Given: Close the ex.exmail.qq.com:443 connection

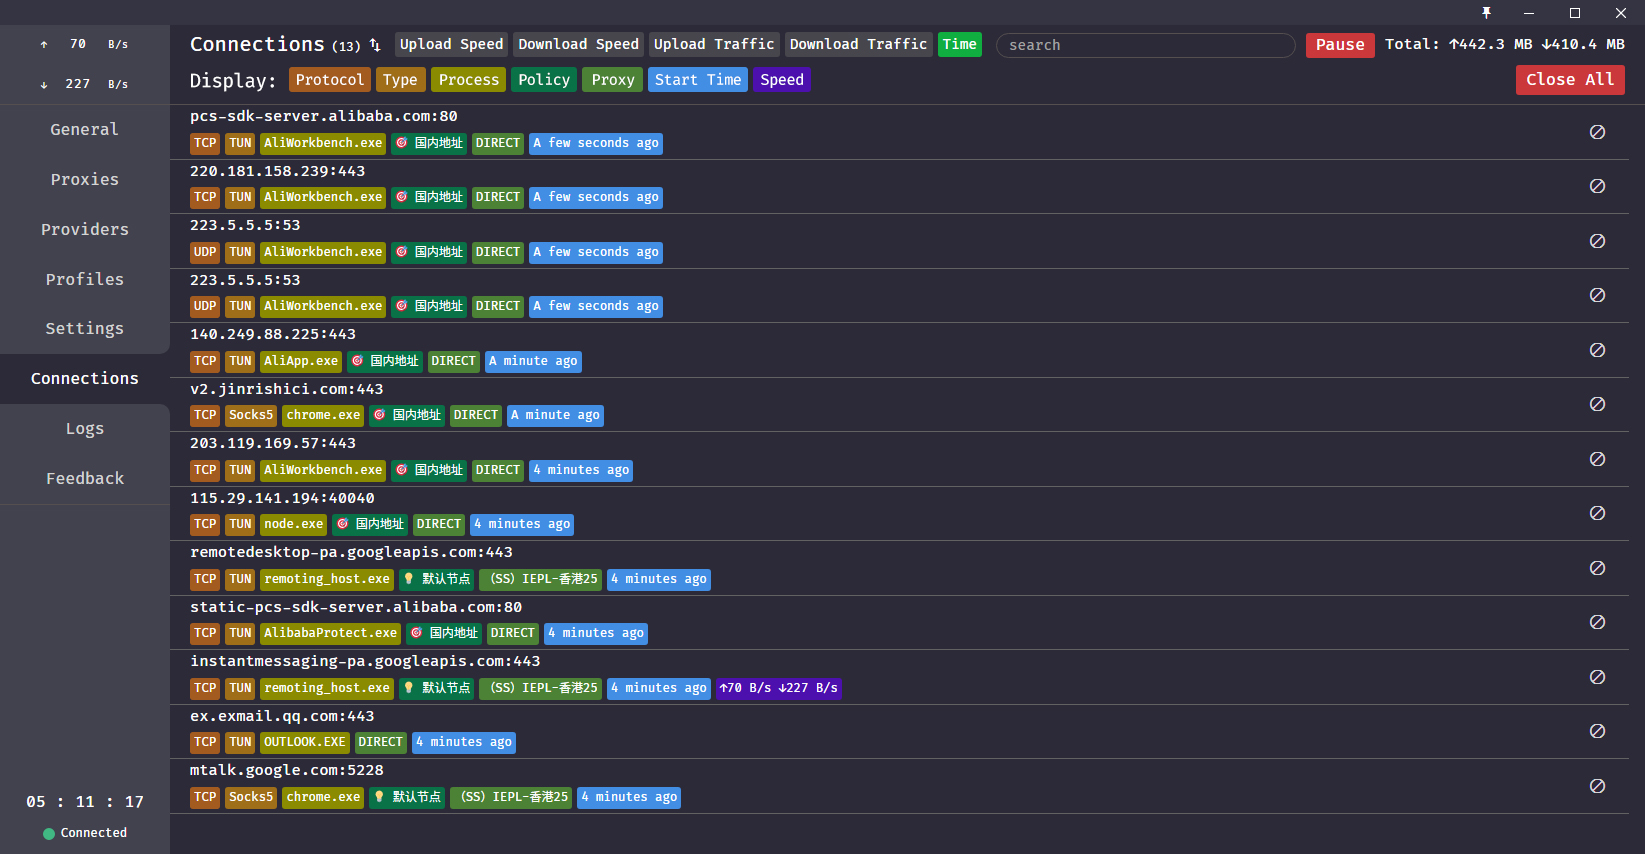Looking at the screenshot, I should 1597,731.
